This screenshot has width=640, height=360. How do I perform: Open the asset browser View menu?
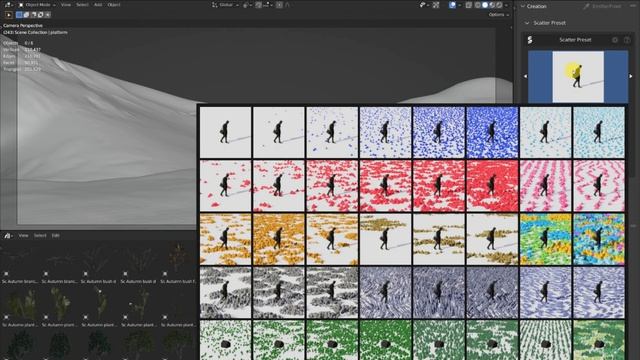(23, 236)
